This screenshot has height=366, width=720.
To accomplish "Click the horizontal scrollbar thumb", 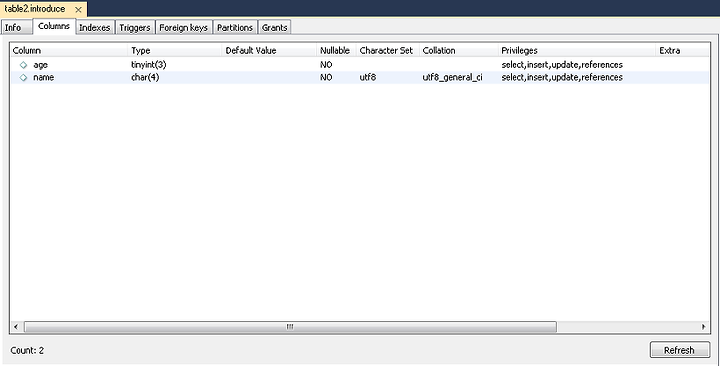I will [x=290, y=327].
